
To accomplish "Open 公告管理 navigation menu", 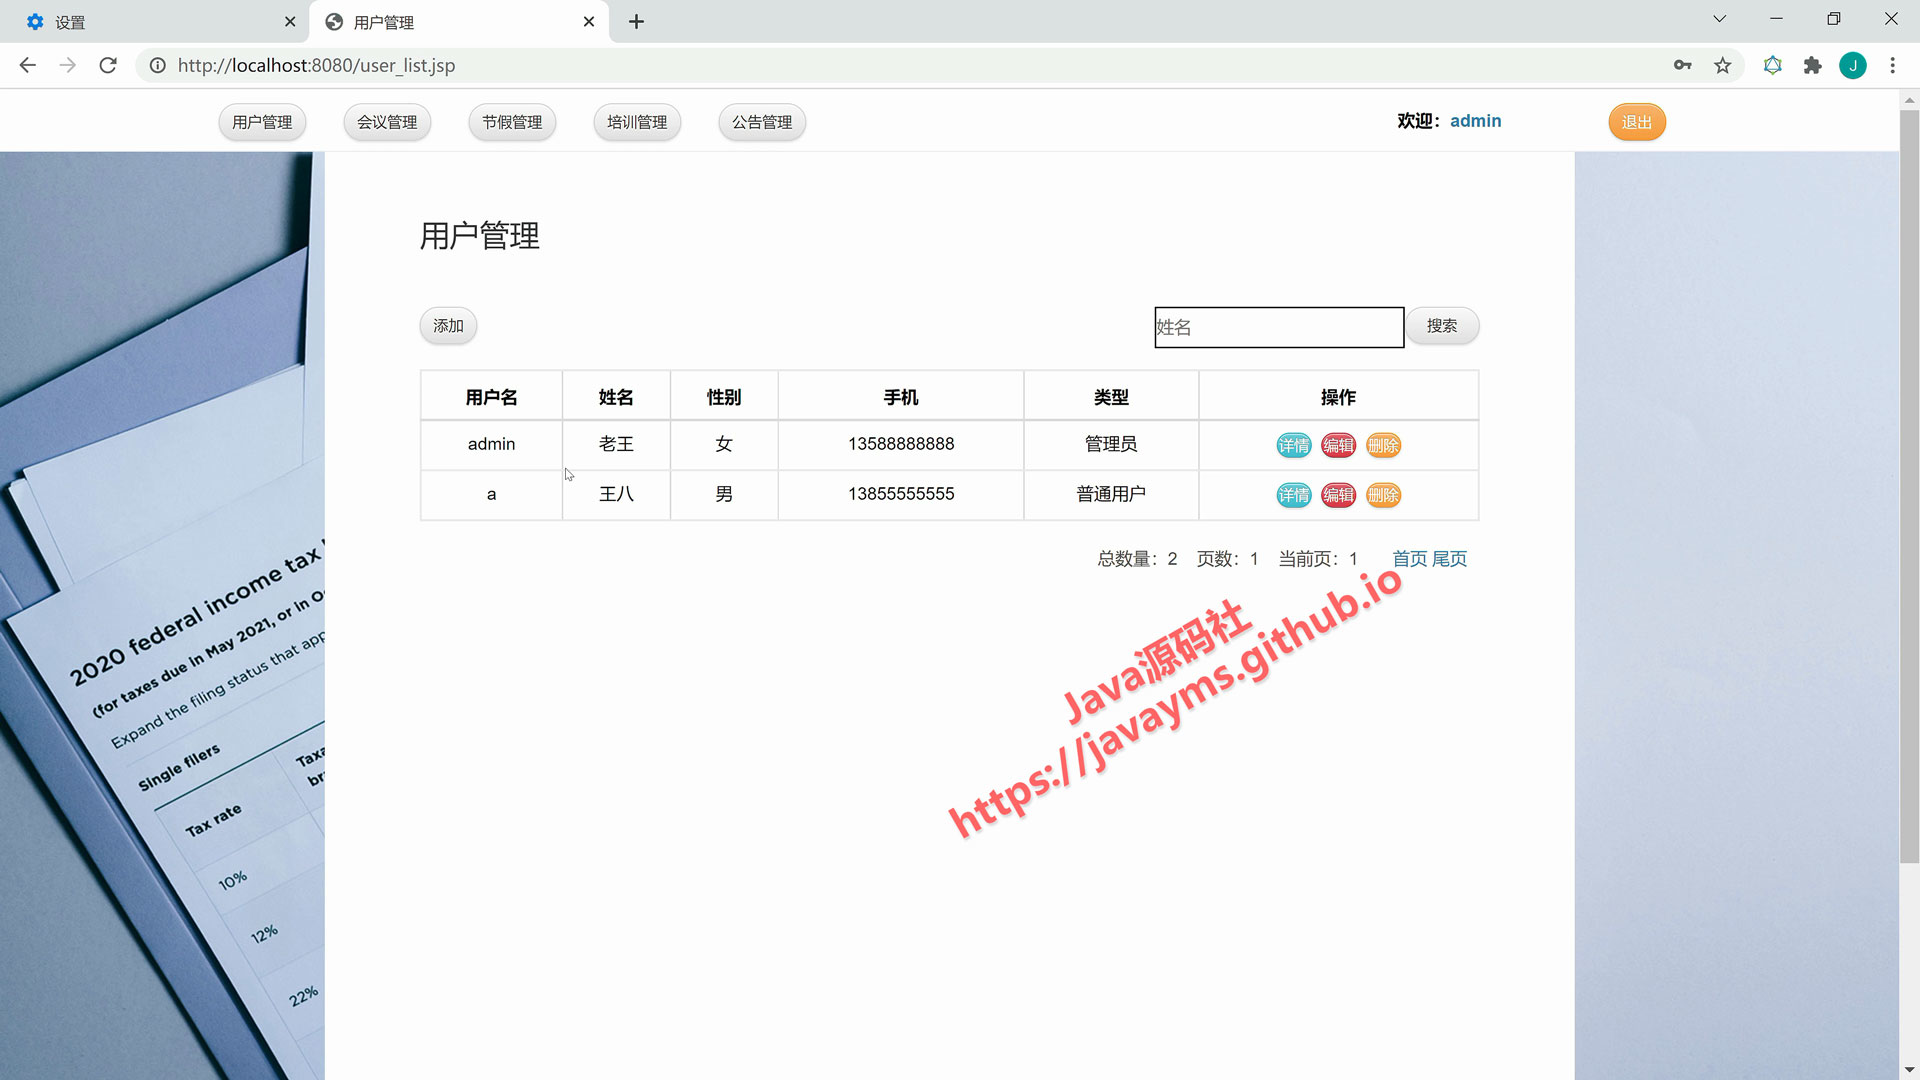I will click(762, 122).
